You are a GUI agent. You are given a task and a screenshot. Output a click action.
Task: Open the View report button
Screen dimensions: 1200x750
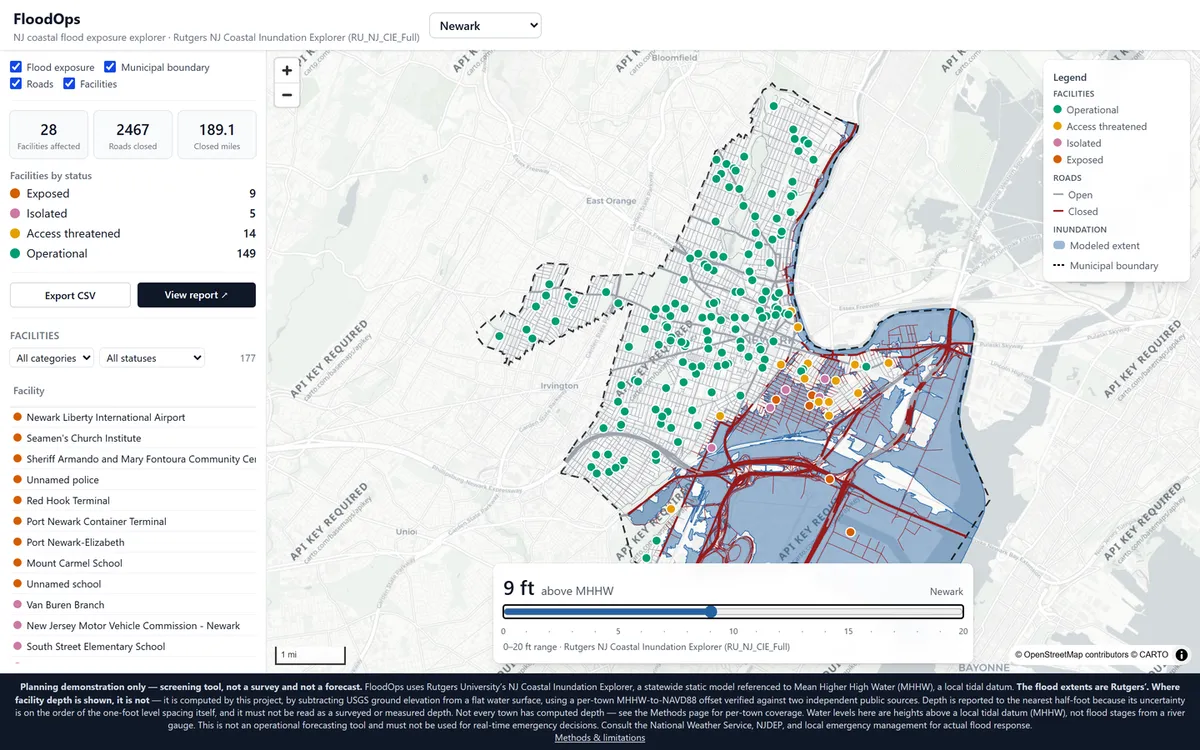click(196, 295)
